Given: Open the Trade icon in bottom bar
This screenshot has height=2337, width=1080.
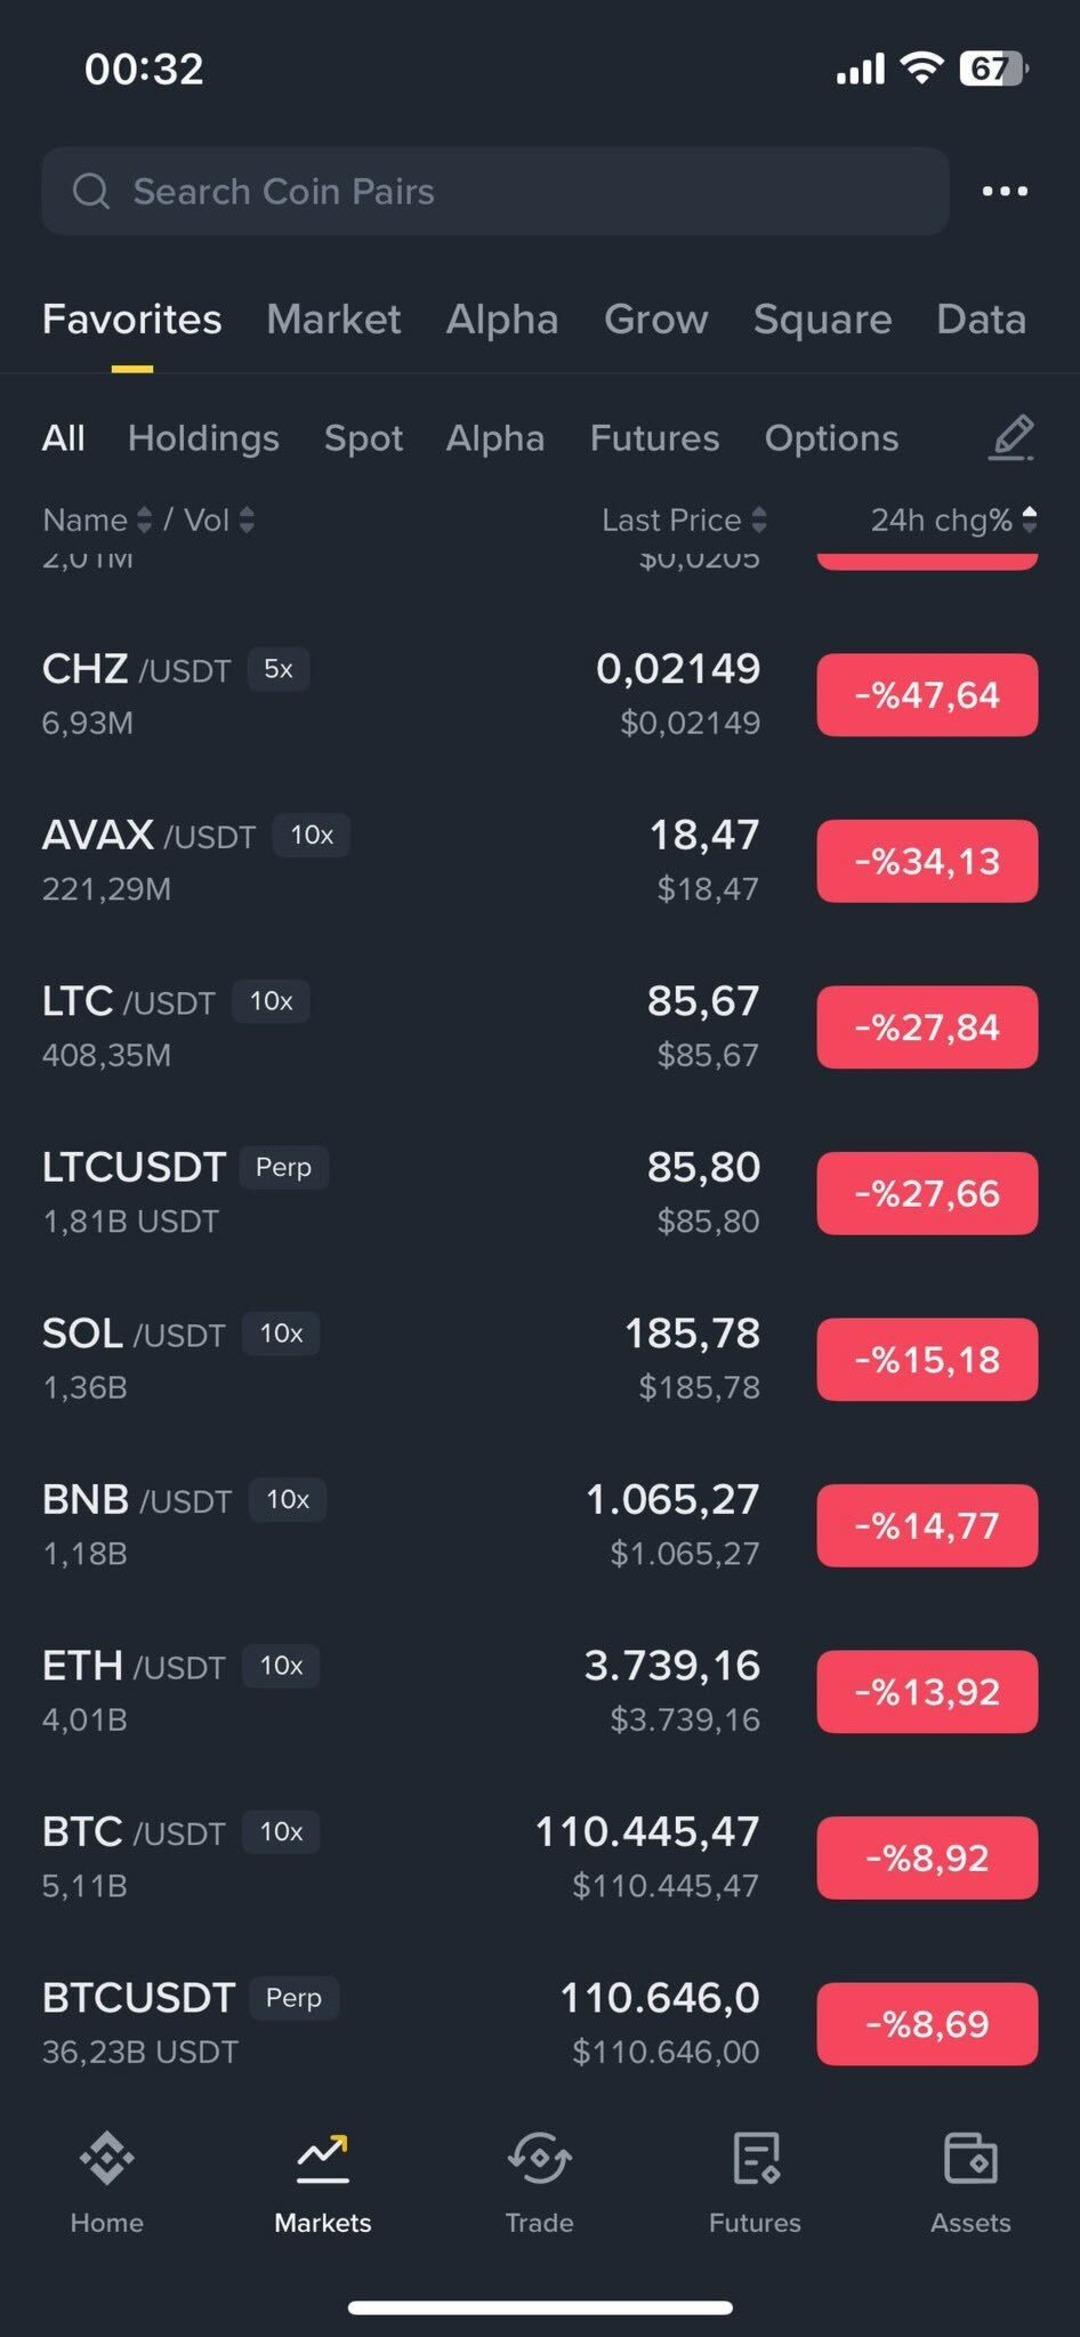Looking at the screenshot, I should pyautogui.click(x=539, y=2158).
